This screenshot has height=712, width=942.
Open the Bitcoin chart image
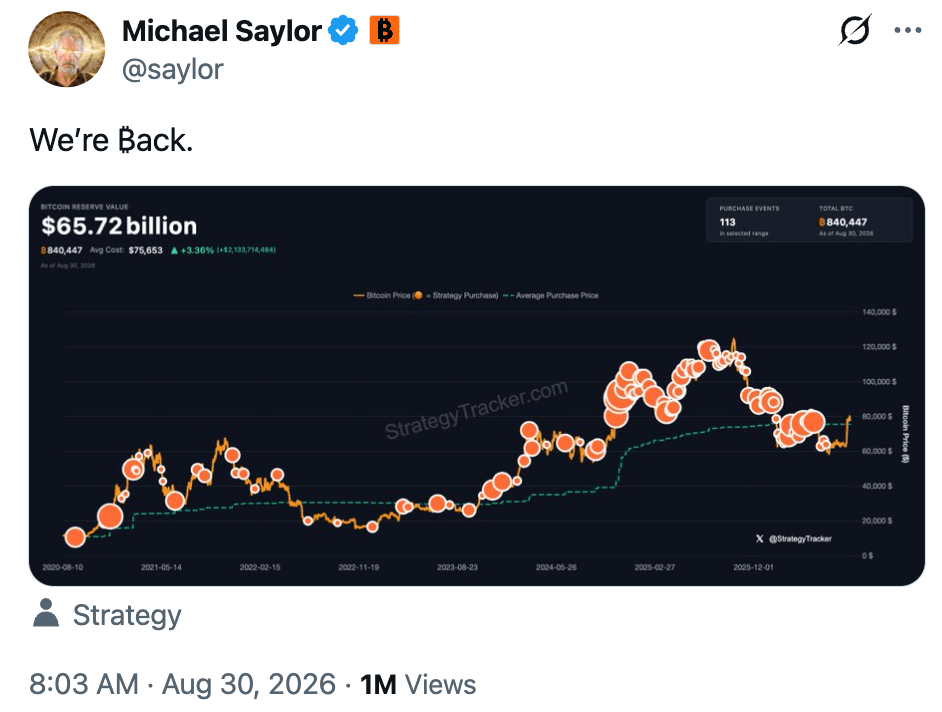tap(477, 386)
